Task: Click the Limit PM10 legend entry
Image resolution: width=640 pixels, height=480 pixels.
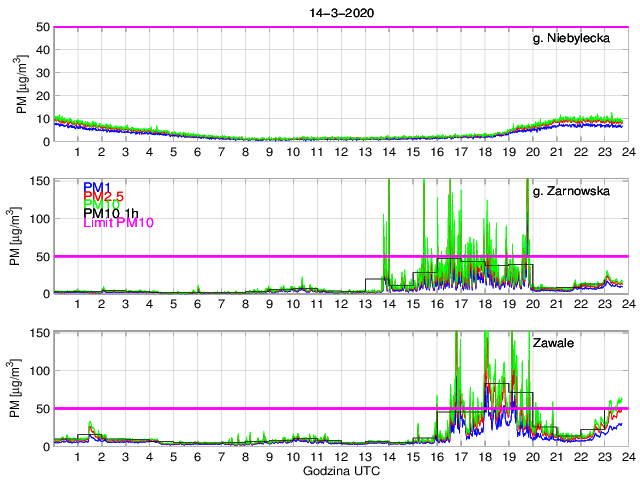Action: [x=118, y=225]
